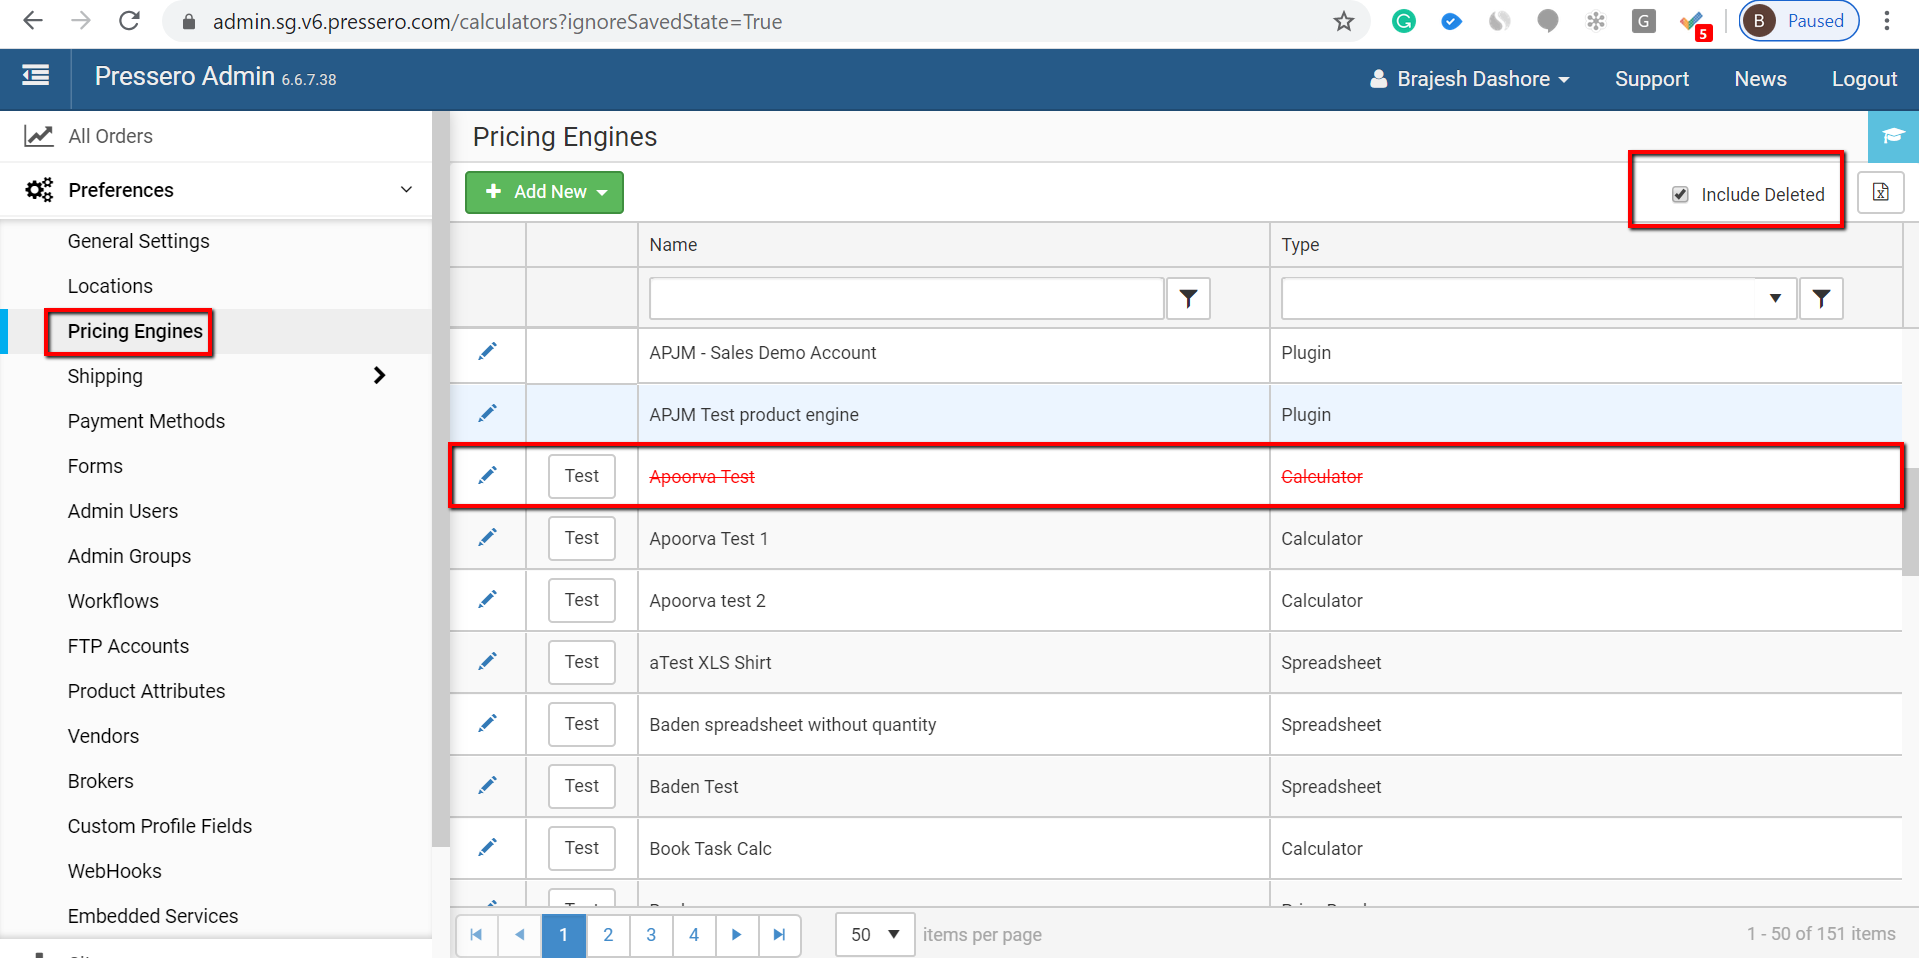This screenshot has width=1919, height=958.
Task: Select Pricing Engines in sidebar
Action: pyautogui.click(x=135, y=331)
